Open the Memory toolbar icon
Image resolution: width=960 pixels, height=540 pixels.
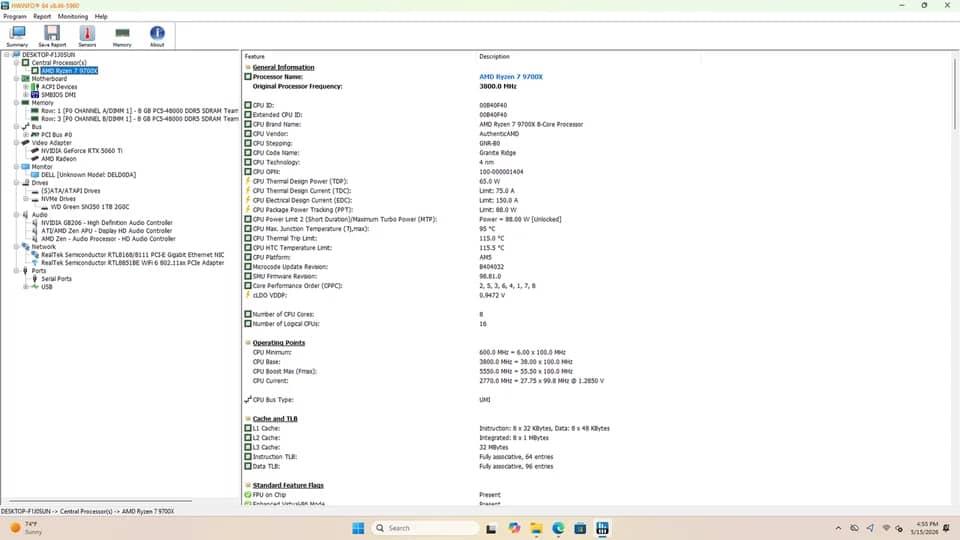(x=122, y=36)
